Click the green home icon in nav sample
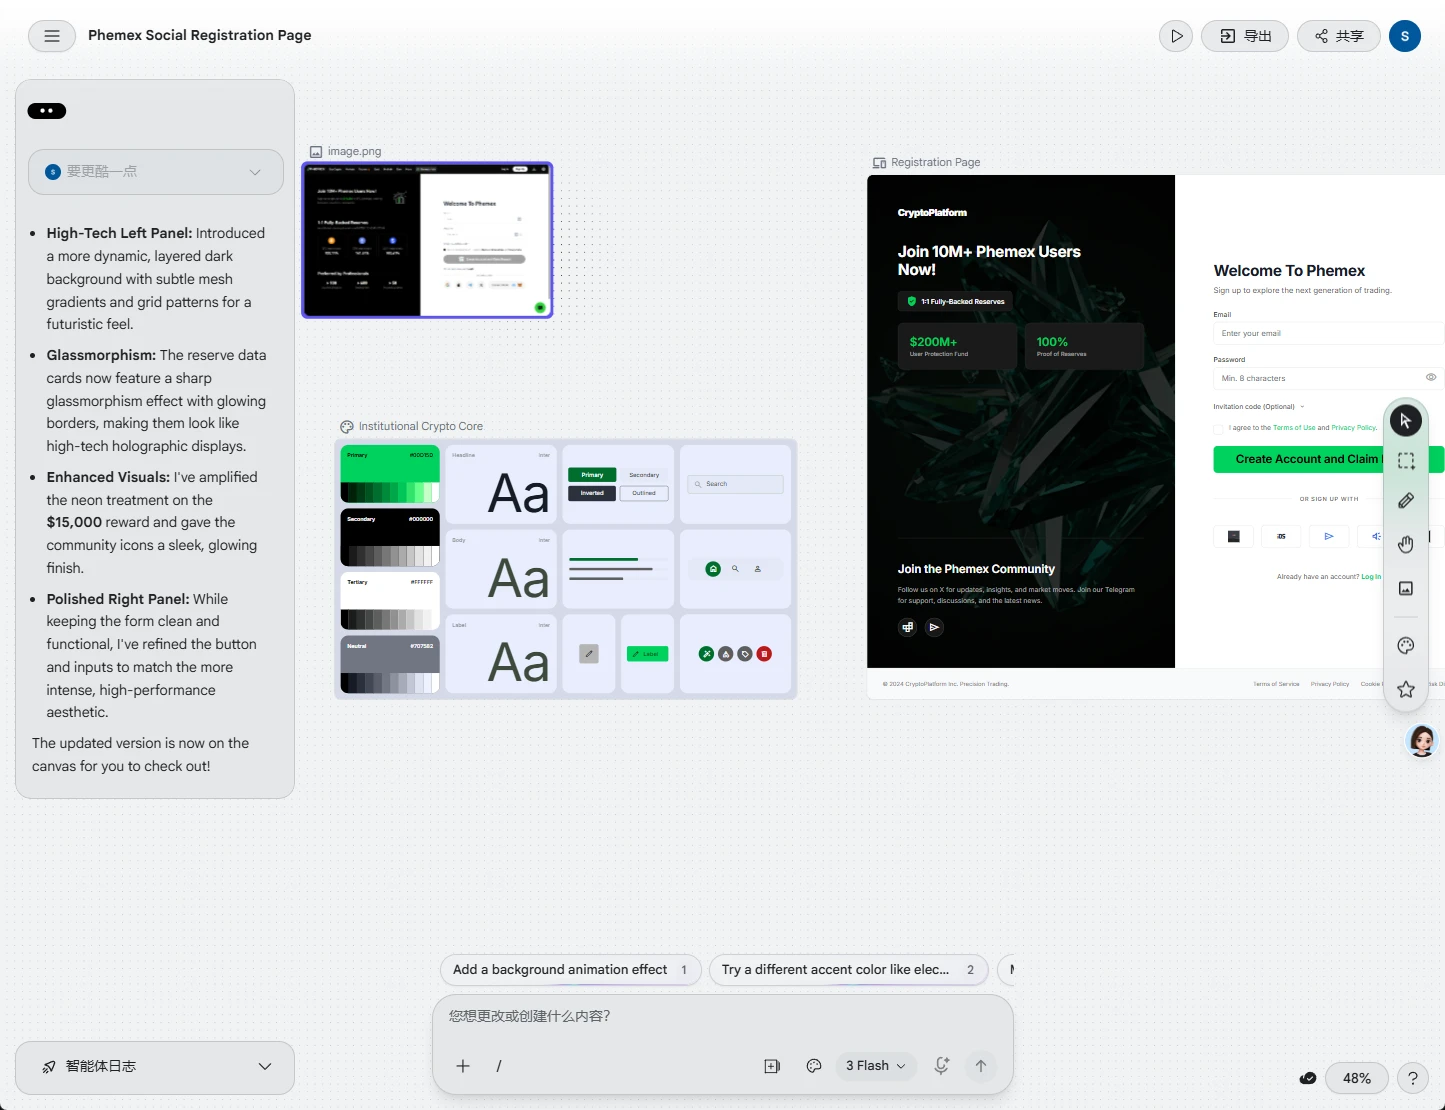This screenshot has width=1445, height=1110. click(x=713, y=569)
